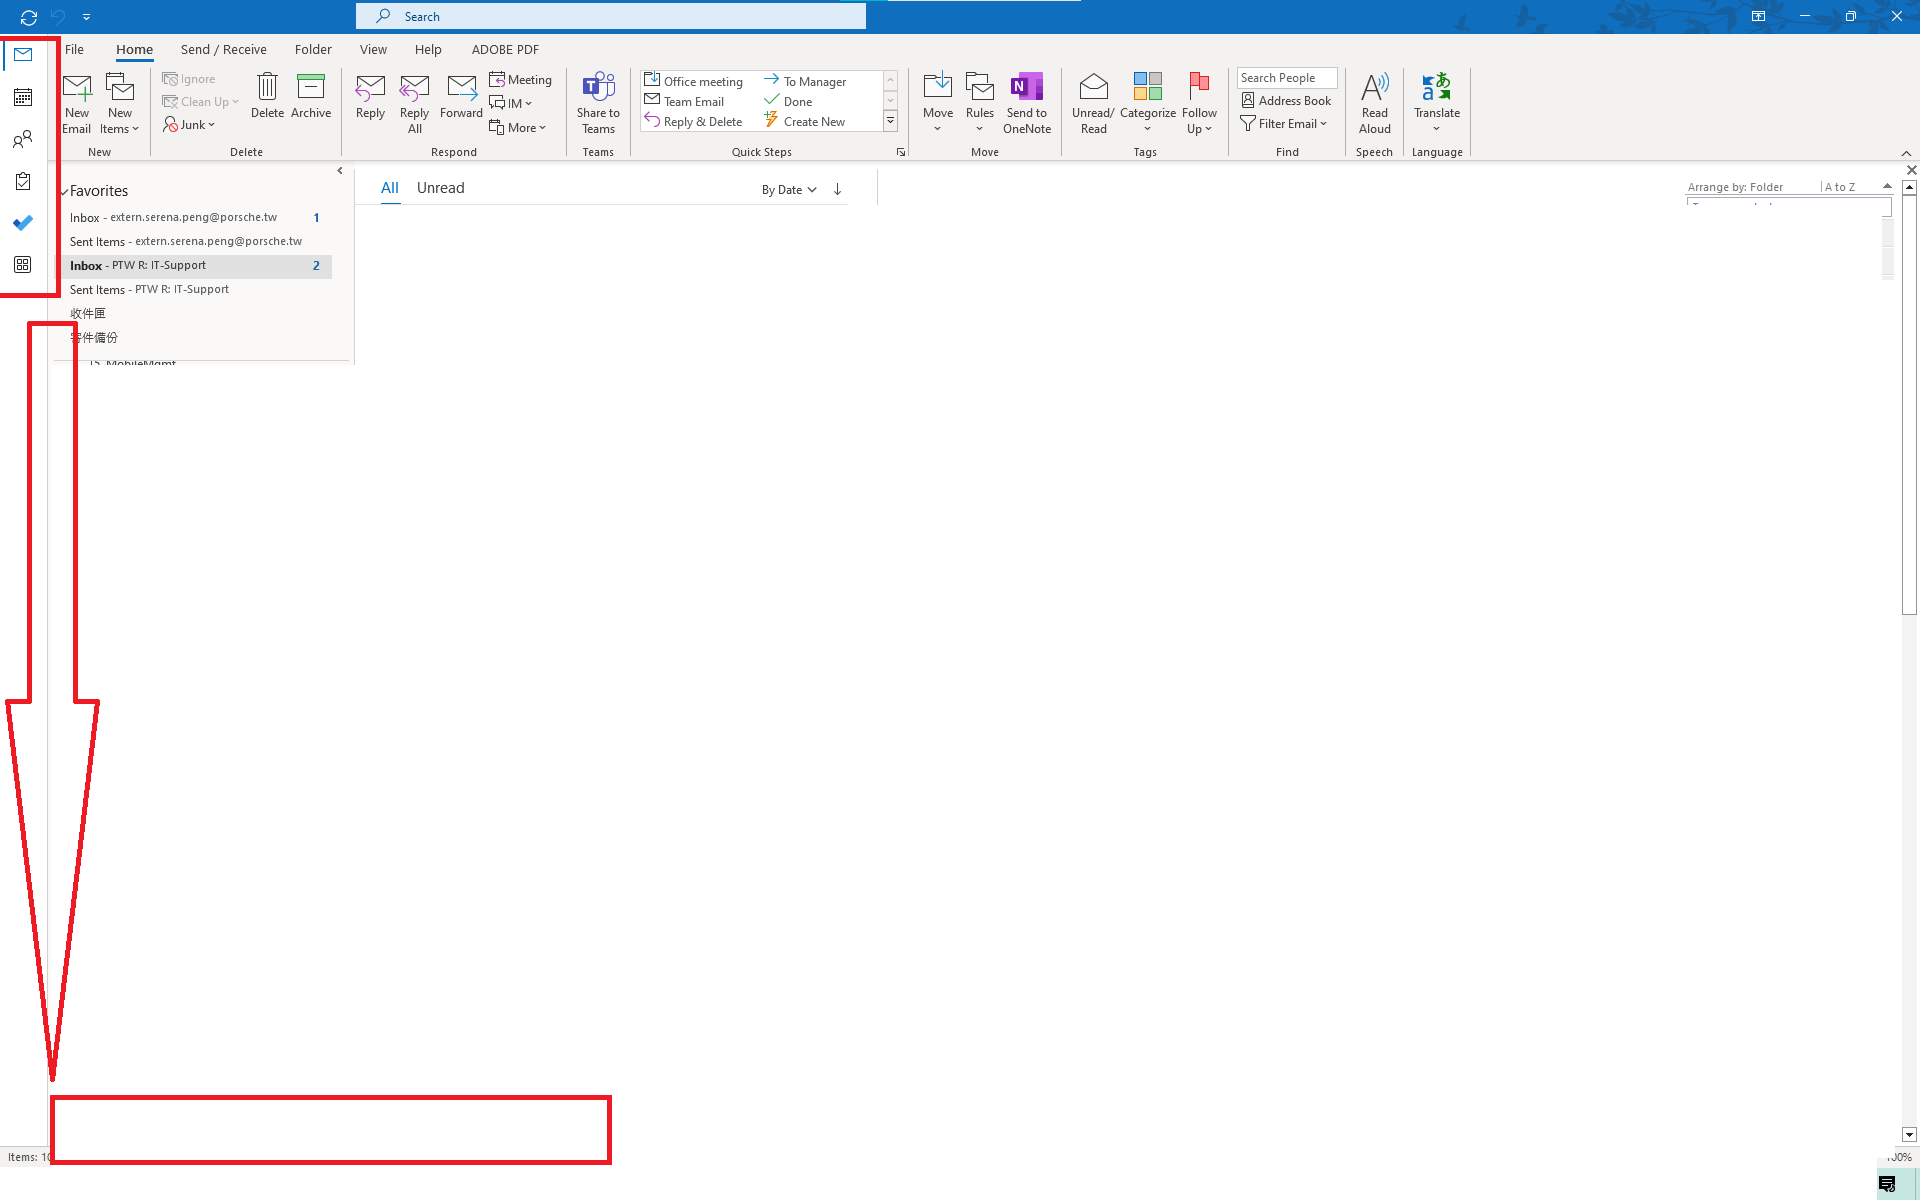Open the Send / Receive tab

(223, 49)
